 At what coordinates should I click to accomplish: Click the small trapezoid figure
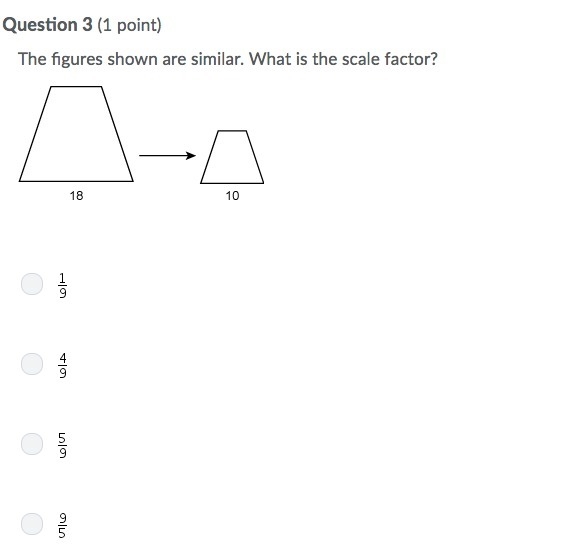click(232, 157)
